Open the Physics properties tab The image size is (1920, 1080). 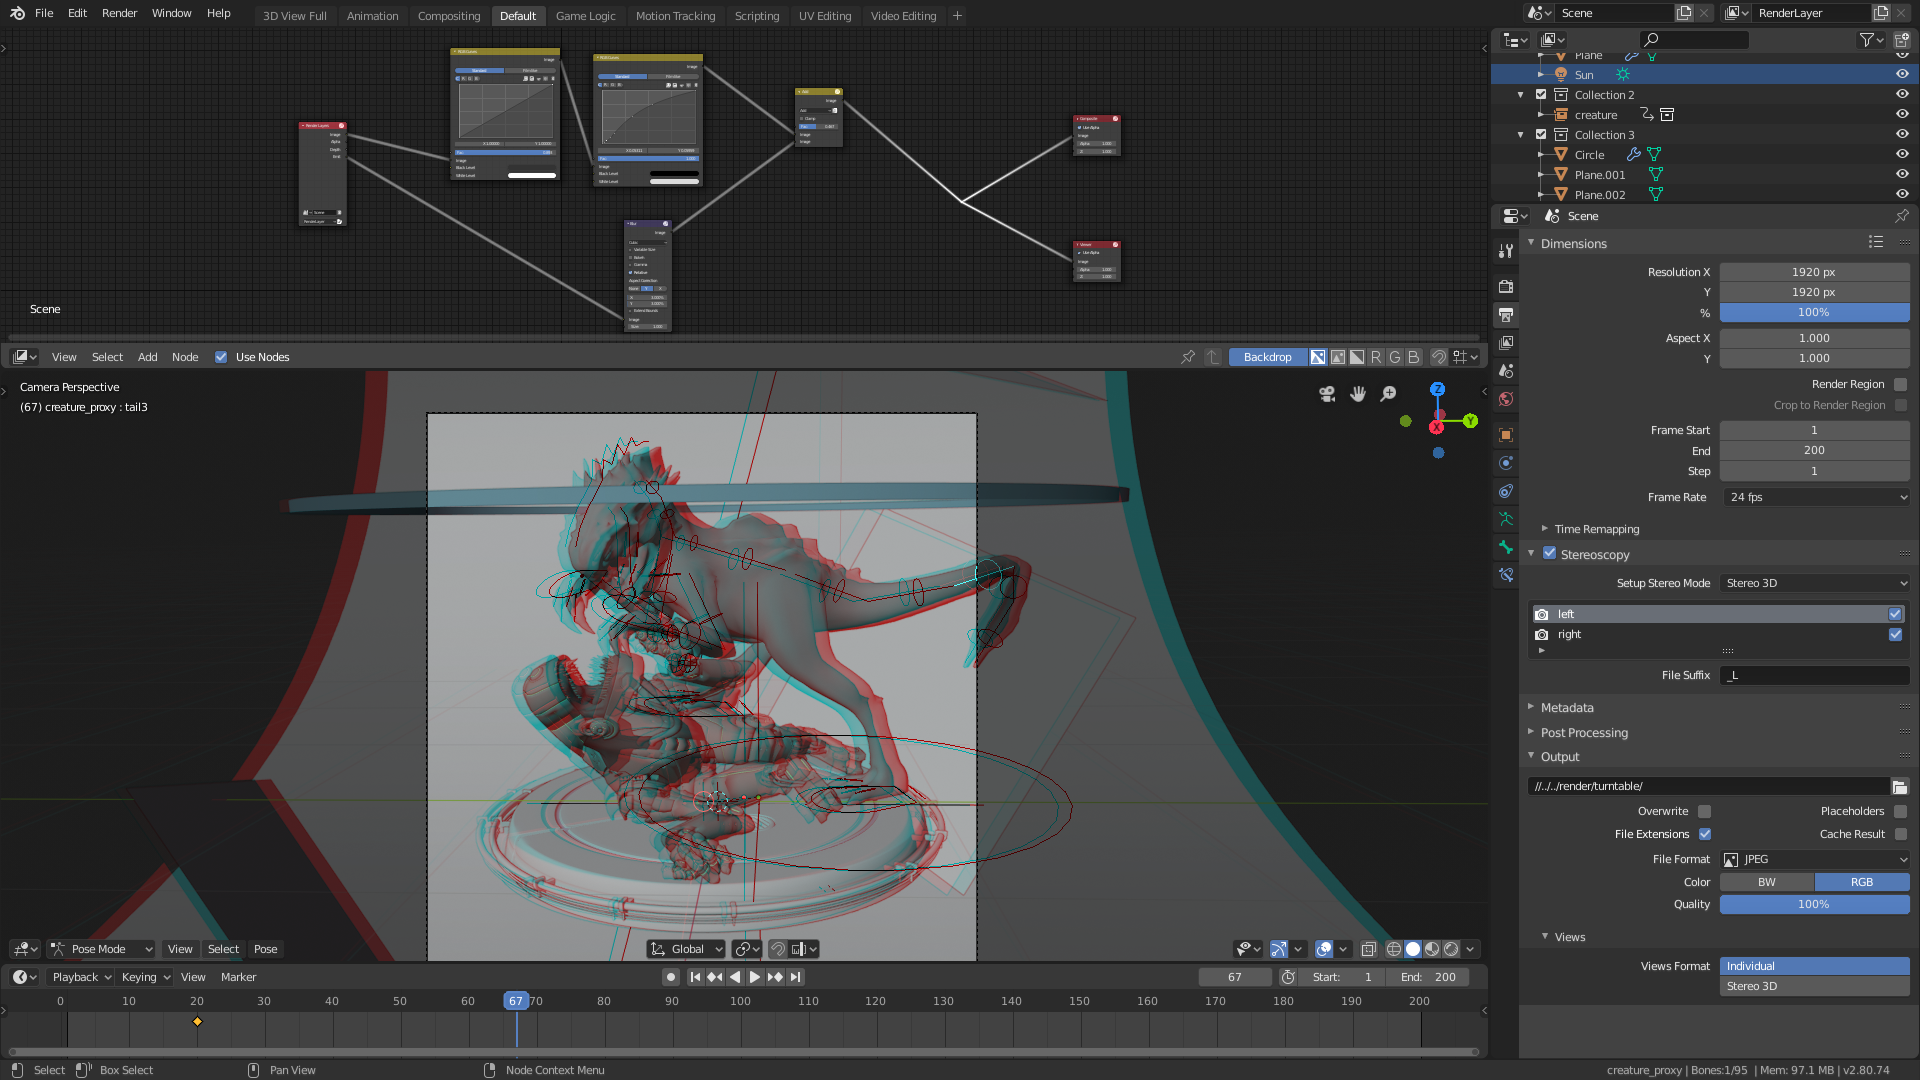1506,491
